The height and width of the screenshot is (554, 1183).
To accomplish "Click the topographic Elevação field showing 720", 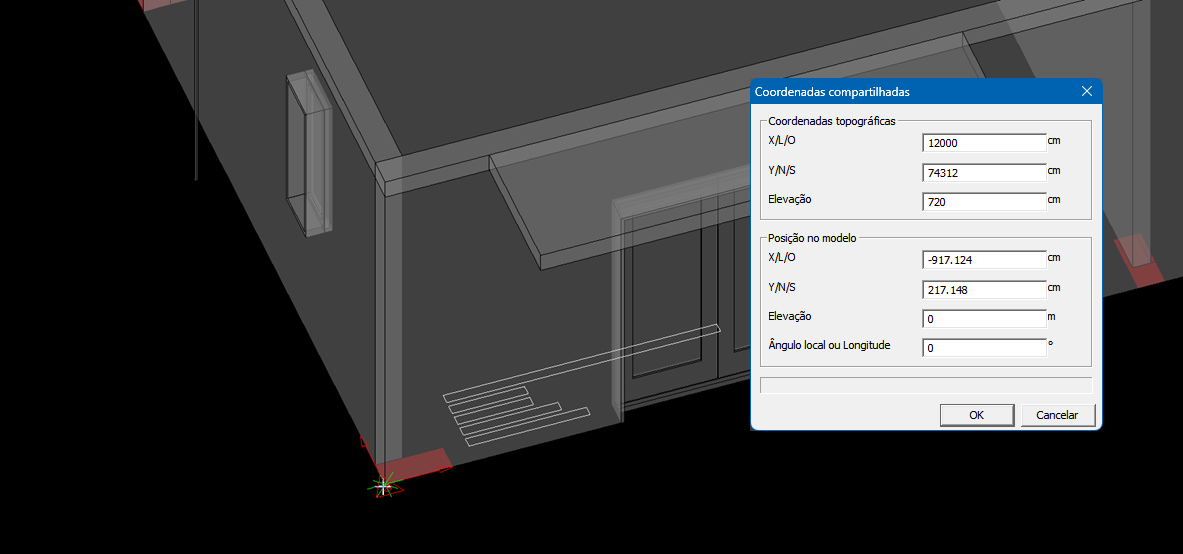I will pyautogui.click(x=984, y=202).
